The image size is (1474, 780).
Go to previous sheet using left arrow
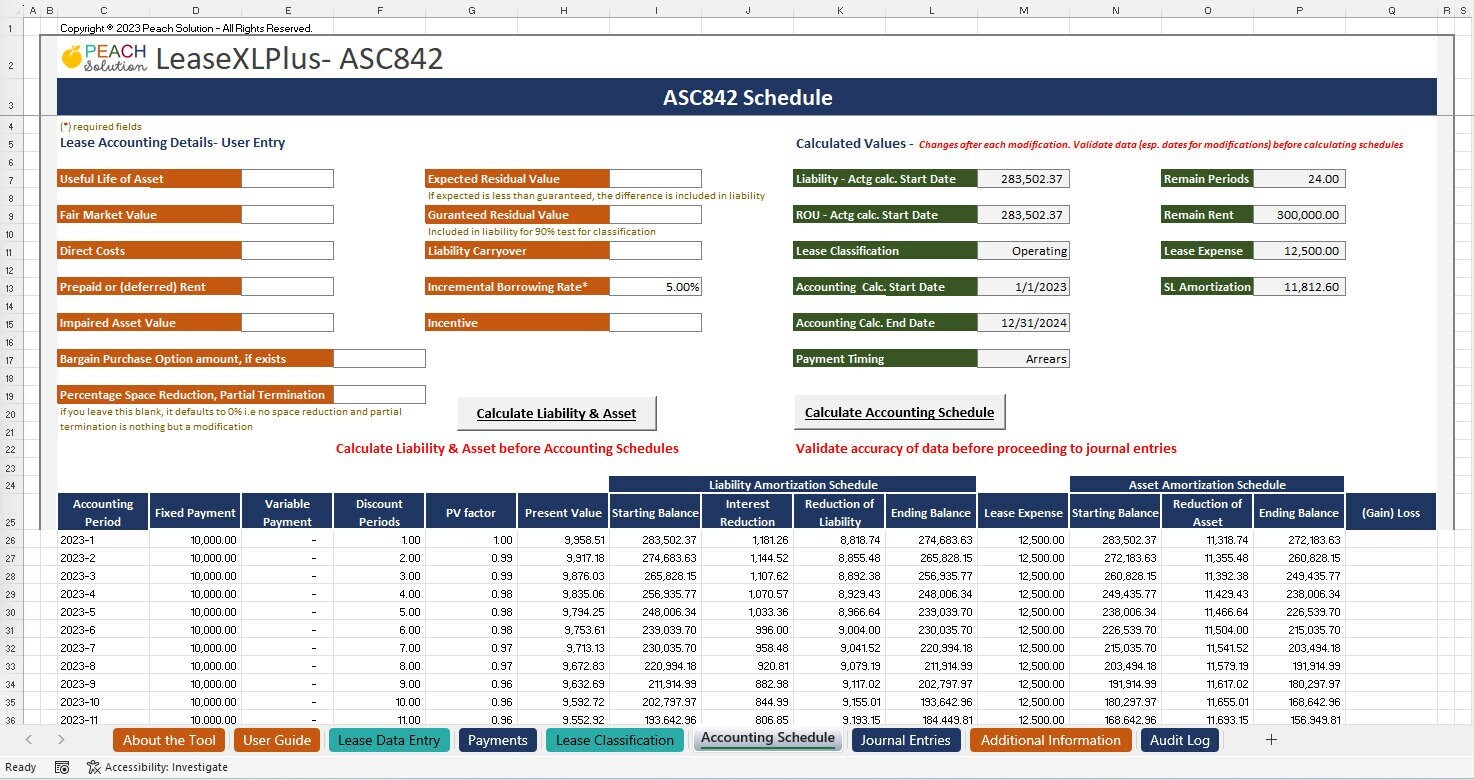(x=28, y=740)
